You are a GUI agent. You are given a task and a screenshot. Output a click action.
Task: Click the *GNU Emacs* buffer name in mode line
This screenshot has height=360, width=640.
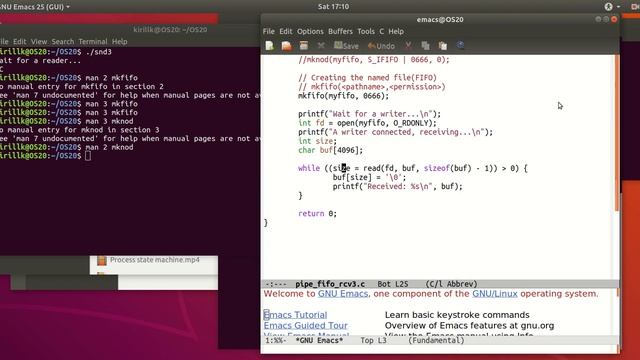(x=319, y=340)
